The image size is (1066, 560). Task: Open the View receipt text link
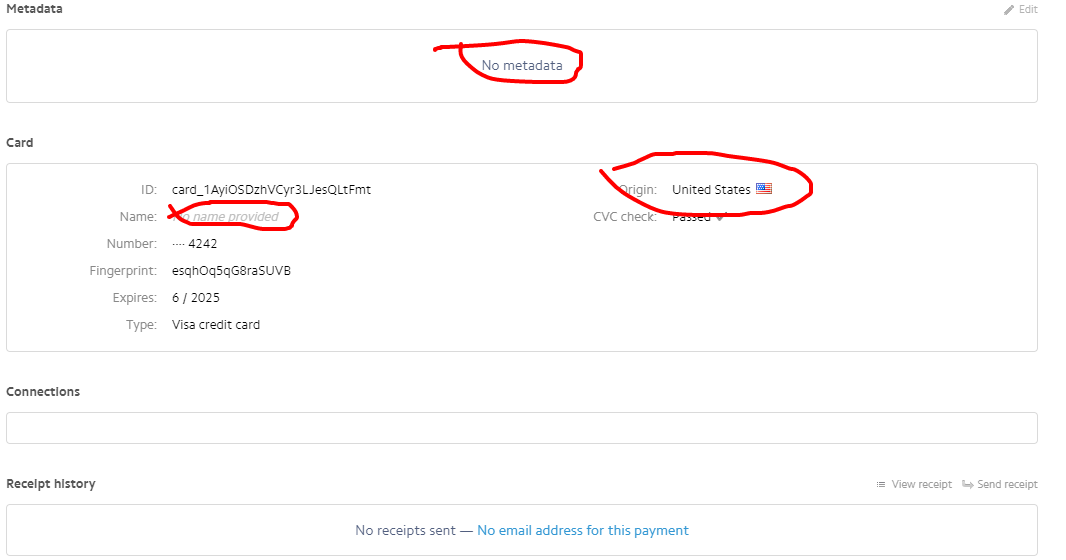(x=921, y=485)
